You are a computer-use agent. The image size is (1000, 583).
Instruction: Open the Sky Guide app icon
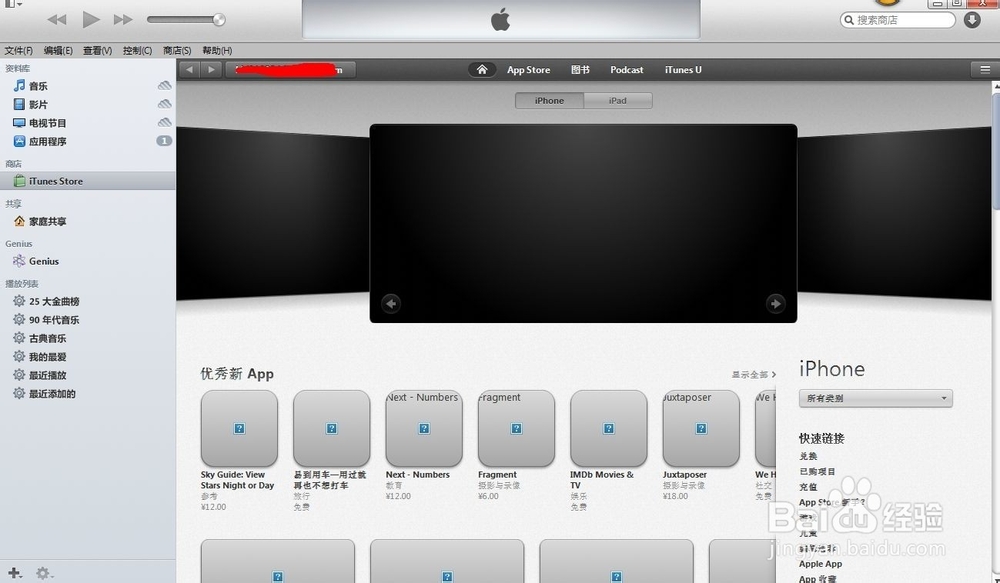239,428
